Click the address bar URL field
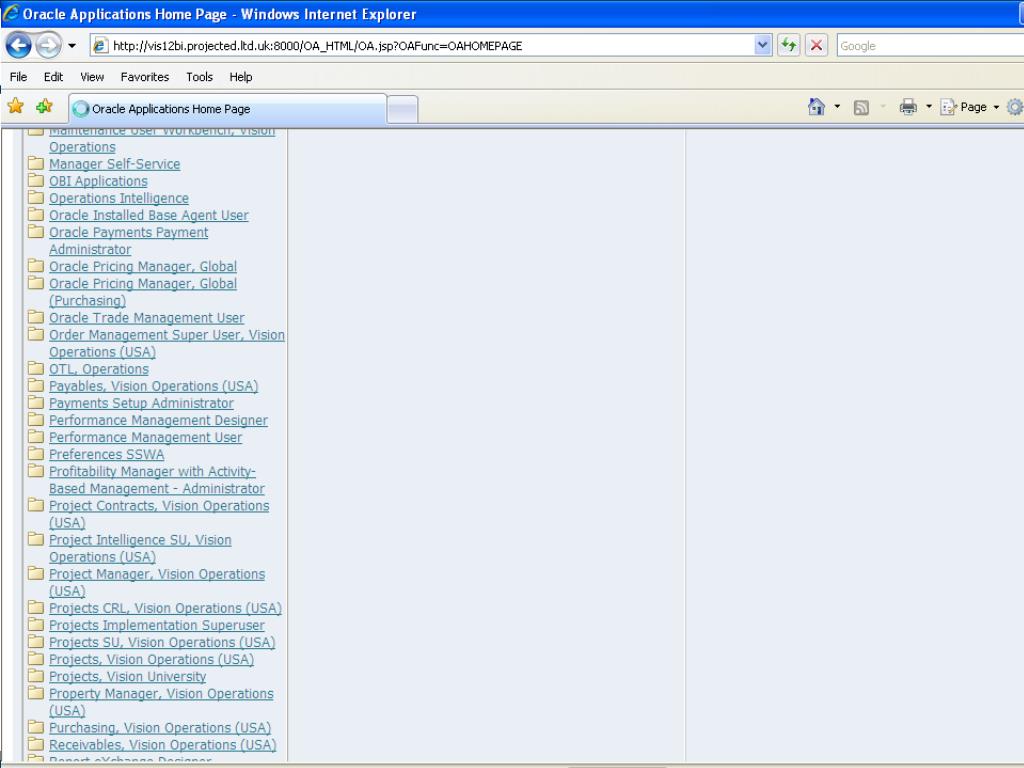The height and width of the screenshot is (768, 1024). [431, 46]
